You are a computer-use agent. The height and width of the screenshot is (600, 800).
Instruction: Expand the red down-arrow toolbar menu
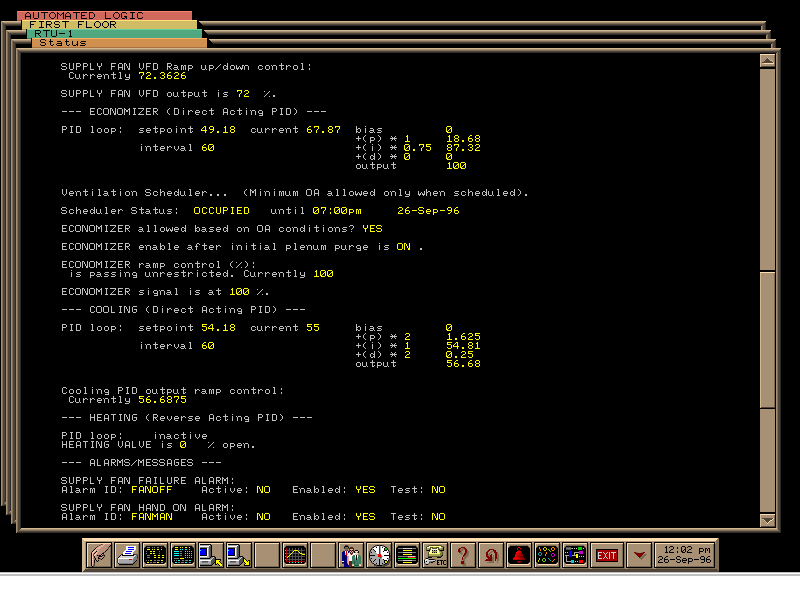coord(640,554)
